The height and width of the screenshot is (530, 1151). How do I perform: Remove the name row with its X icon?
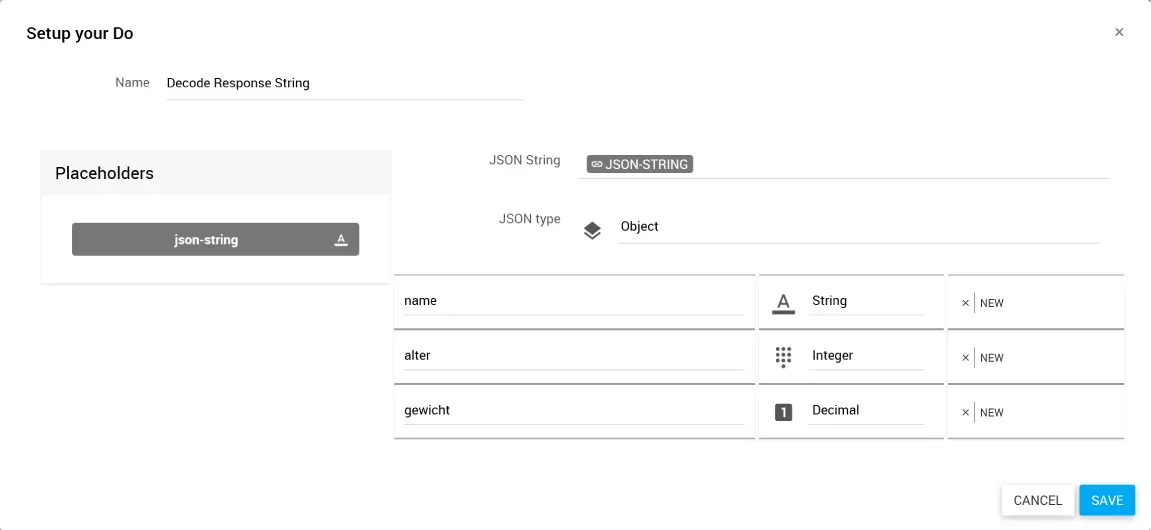pos(965,303)
